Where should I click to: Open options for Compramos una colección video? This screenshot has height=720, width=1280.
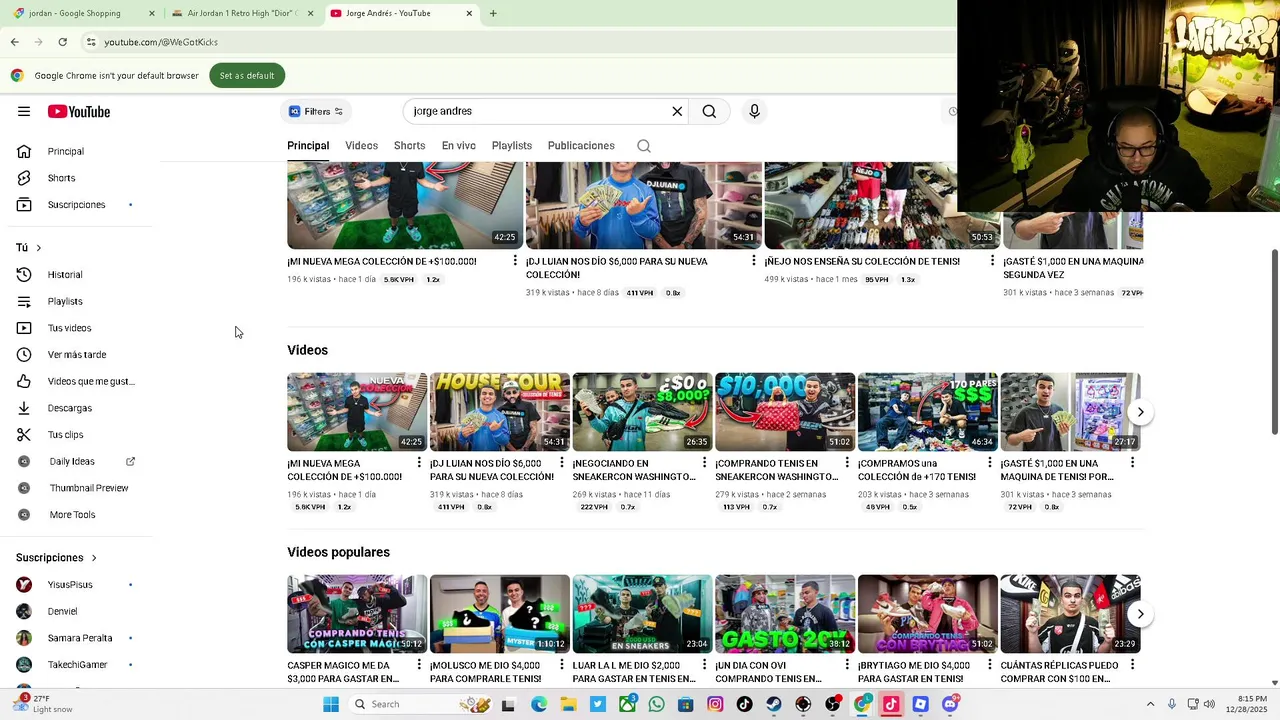click(990, 463)
